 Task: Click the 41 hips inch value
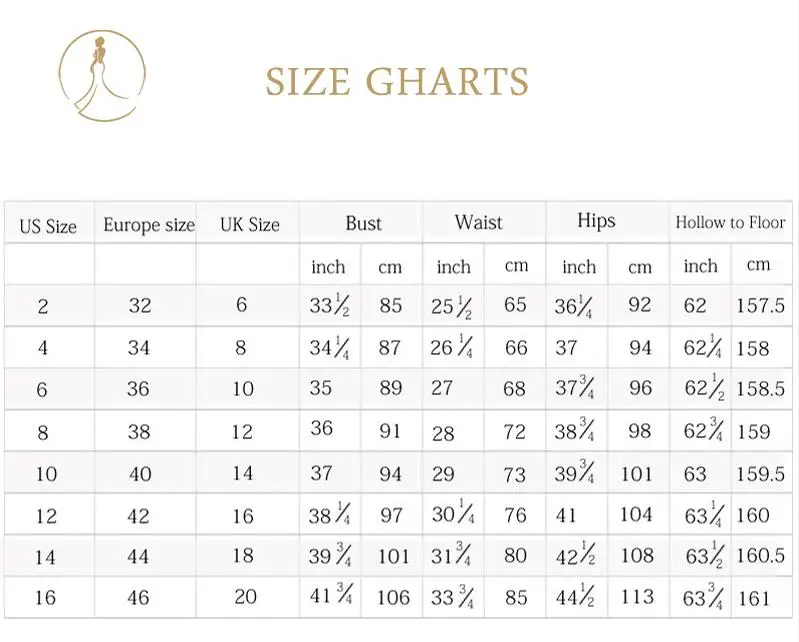pyautogui.click(x=566, y=515)
